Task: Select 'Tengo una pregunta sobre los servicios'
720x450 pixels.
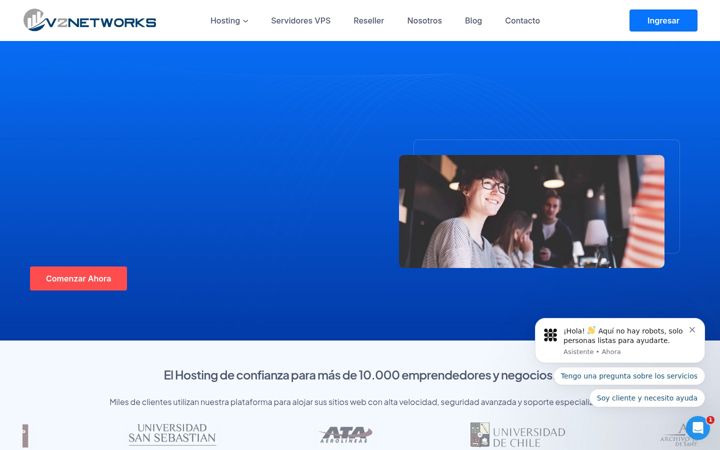Action: point(629,376)
